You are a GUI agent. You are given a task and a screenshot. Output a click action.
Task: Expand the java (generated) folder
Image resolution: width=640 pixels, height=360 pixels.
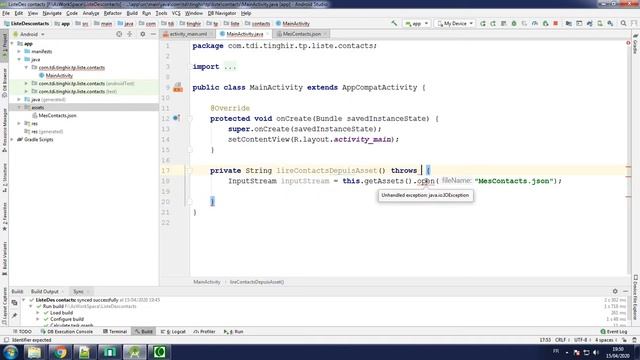pyautogui.click(x=19, y=99)
